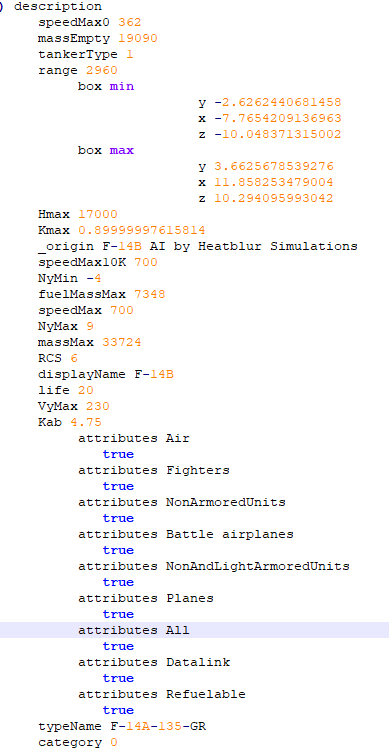Image resolution: width=389 pixels, height=751 pixels.
Task: Select the Kab 4.75 line
Action: tap(70, 422)
